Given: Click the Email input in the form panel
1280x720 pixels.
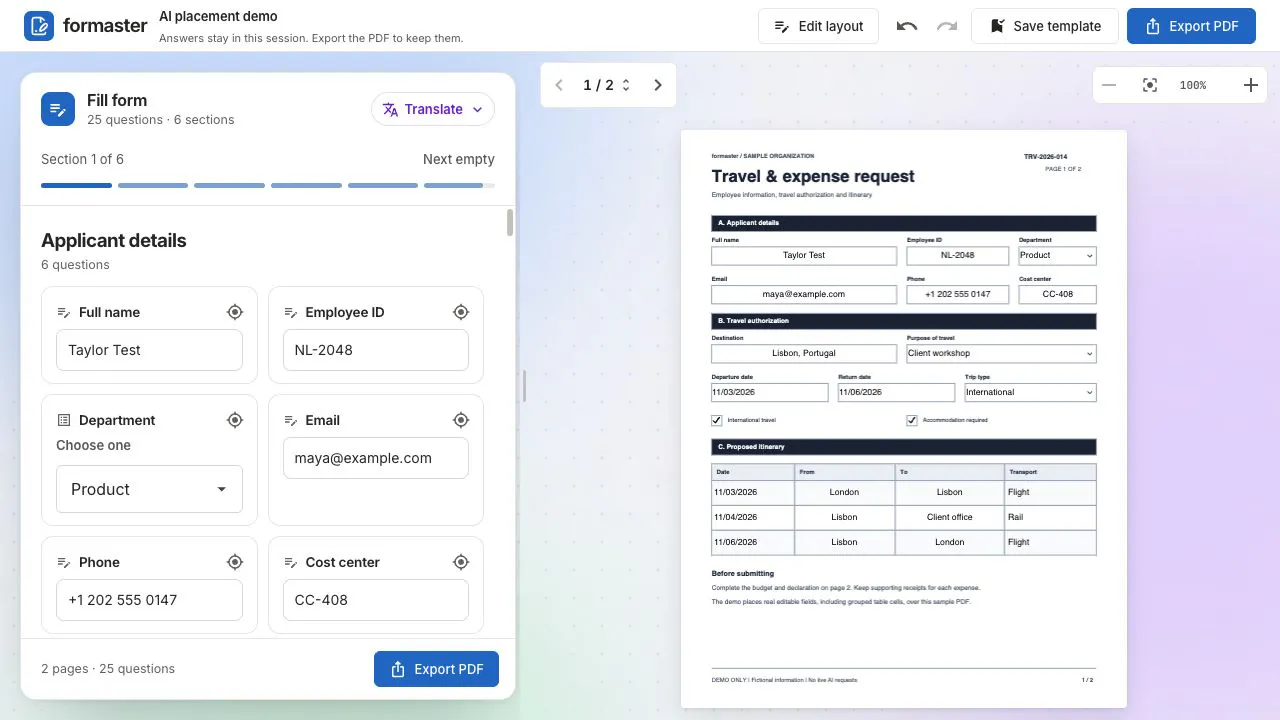Looking at the screenshot, I should point(376,458).
